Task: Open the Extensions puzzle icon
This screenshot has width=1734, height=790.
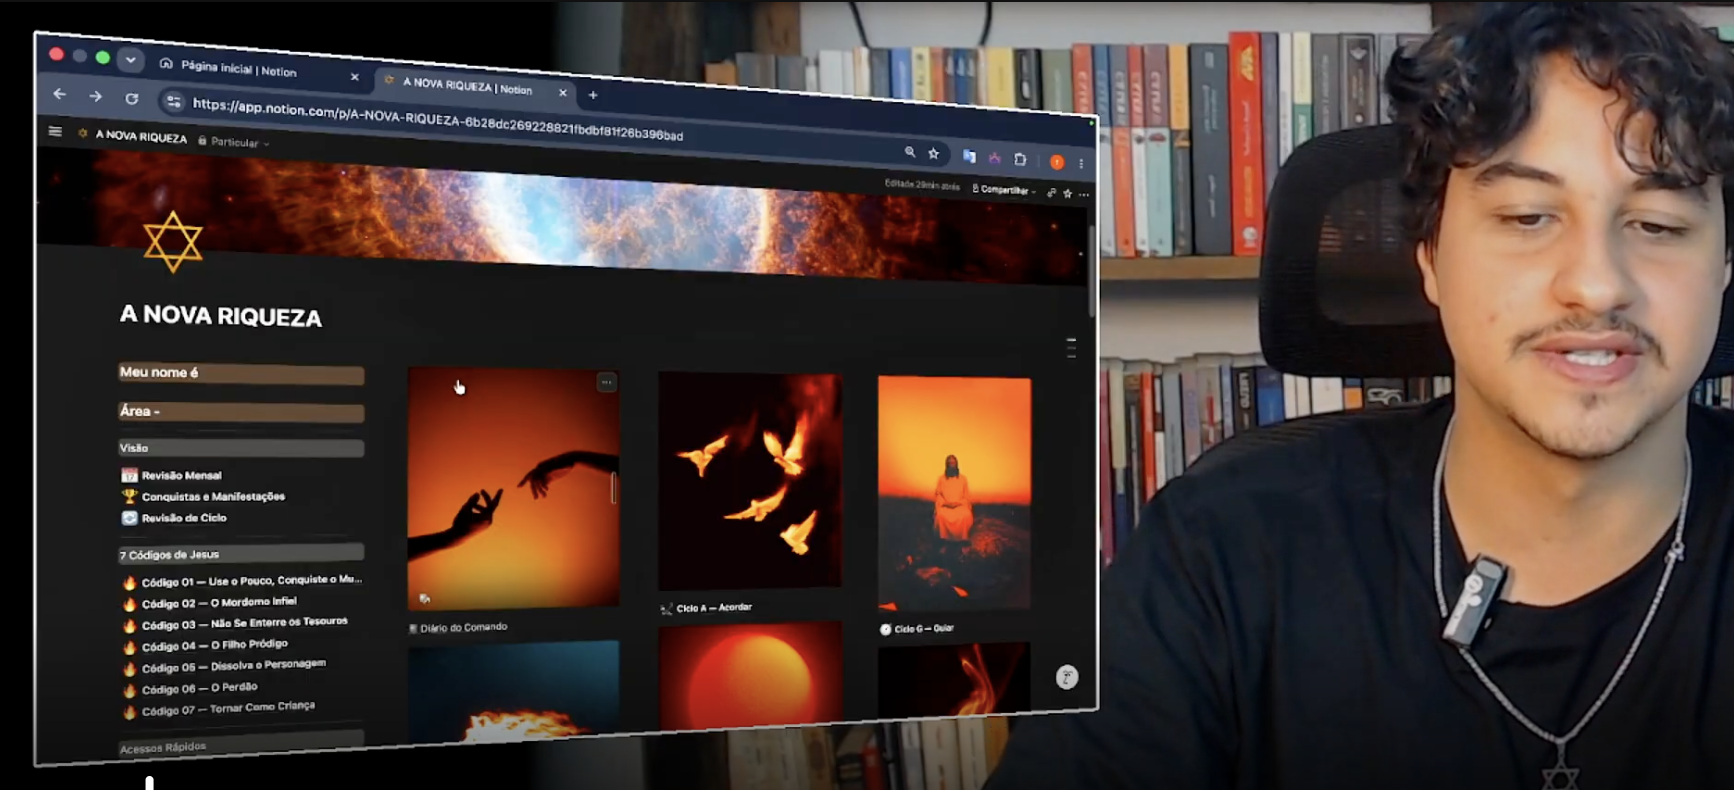Action: click(x=1020, y=159)
